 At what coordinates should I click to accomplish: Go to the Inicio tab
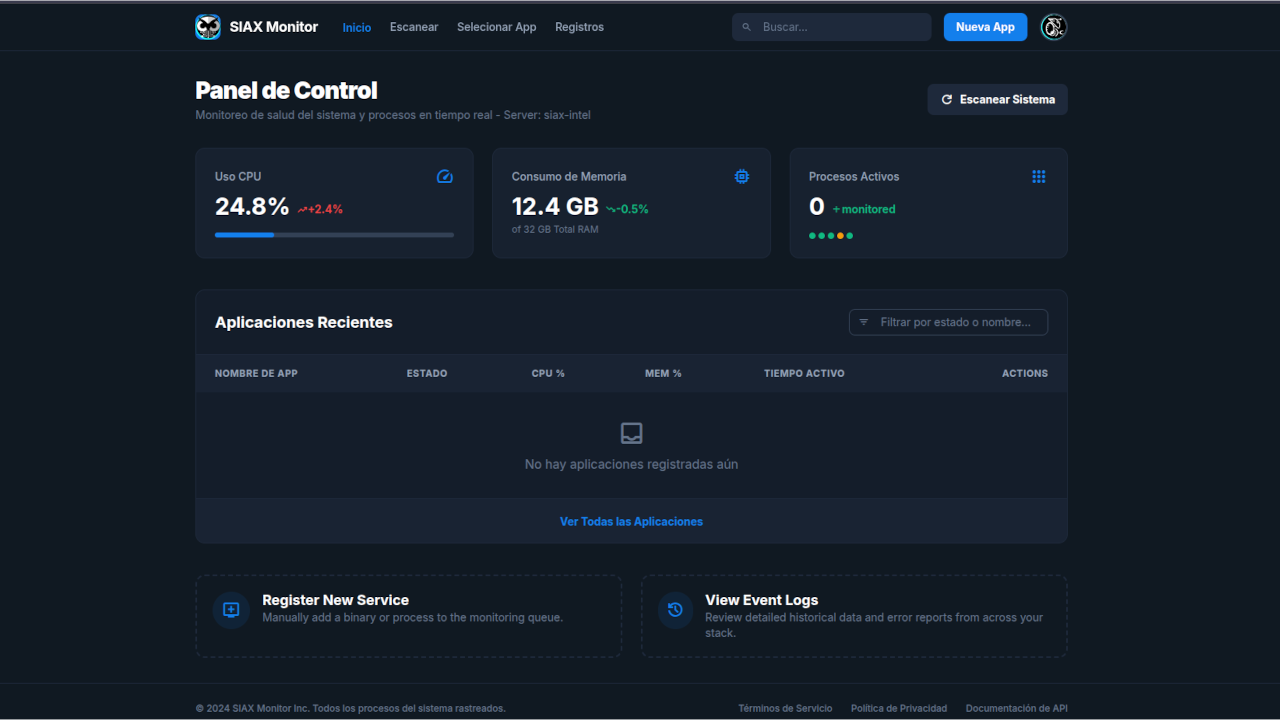pos(356,28)
